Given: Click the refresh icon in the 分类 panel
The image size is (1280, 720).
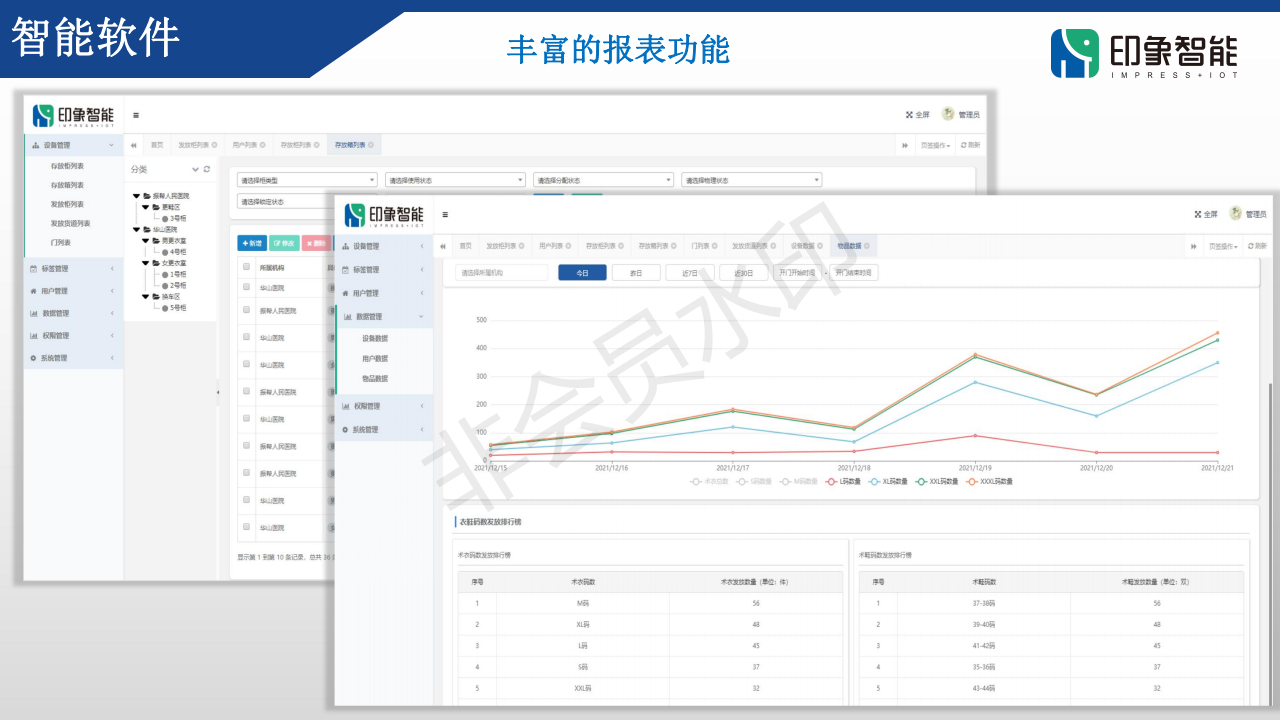Looking at the screenshot, I should pyautogui.click(x=207, y=169).
